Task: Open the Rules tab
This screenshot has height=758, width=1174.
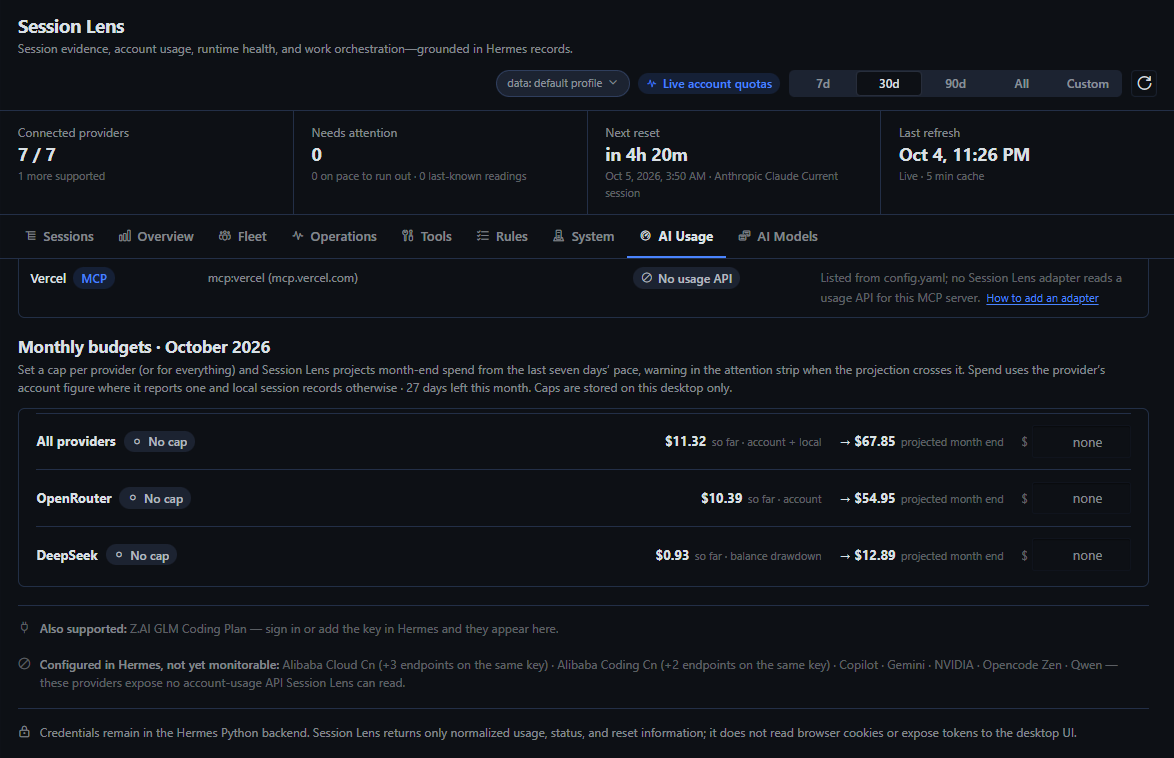Action: 502,236
